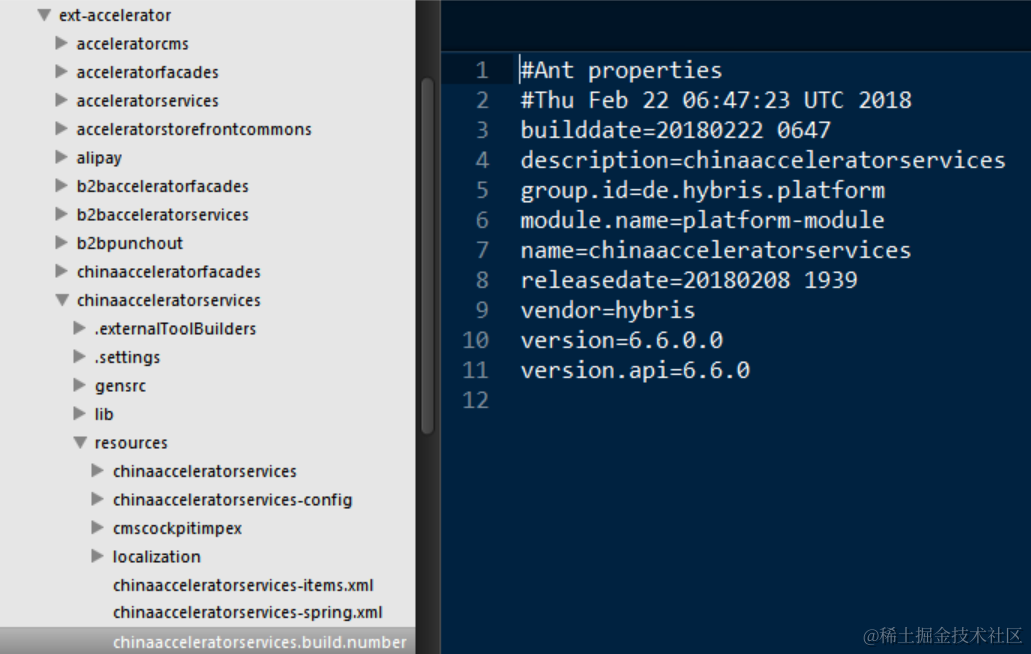Select the gensrc folder label
The image size is (1031, 654).
(120, 386)
